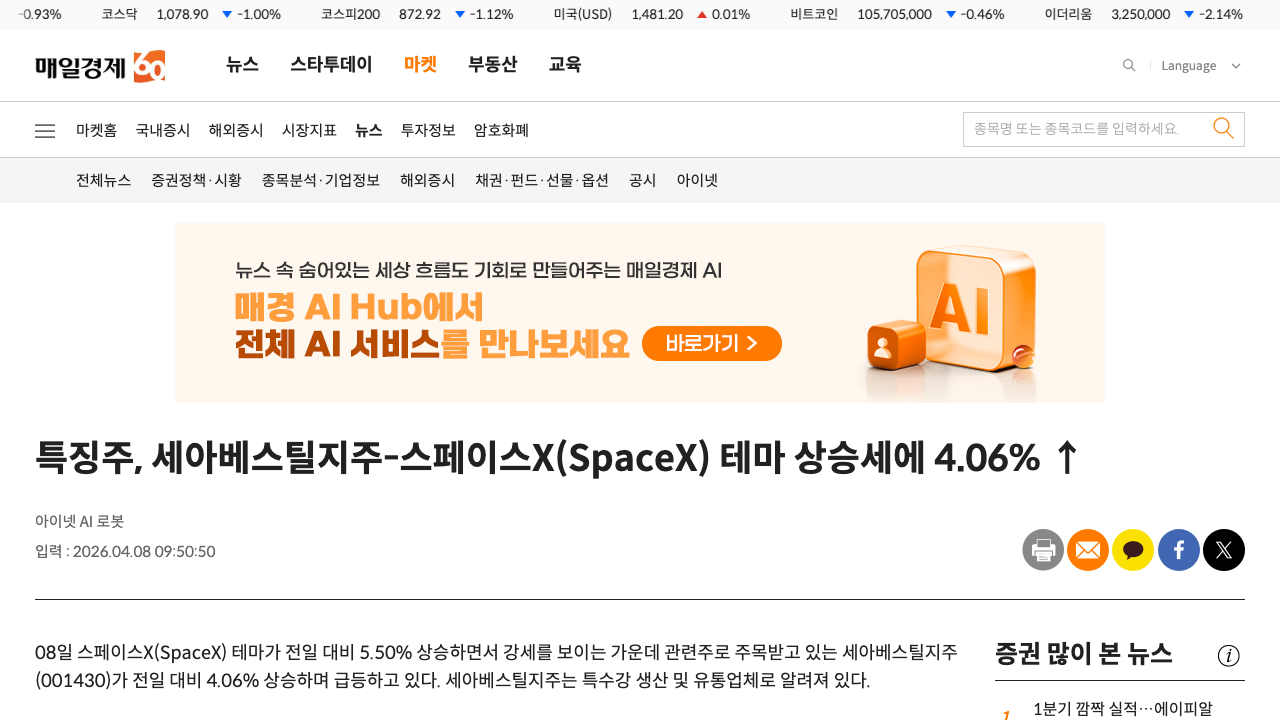This screenshot has width=1280, height=720.
Task: Open the hamburger menu beside 마켓홈
Action: [x=45, y=131]
